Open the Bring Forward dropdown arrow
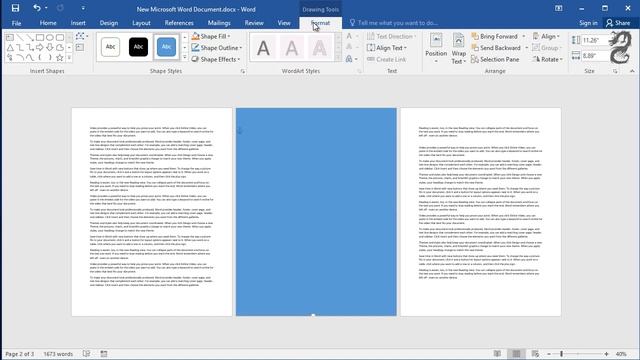The image size is (640, 360). click(x=524, y=36)
